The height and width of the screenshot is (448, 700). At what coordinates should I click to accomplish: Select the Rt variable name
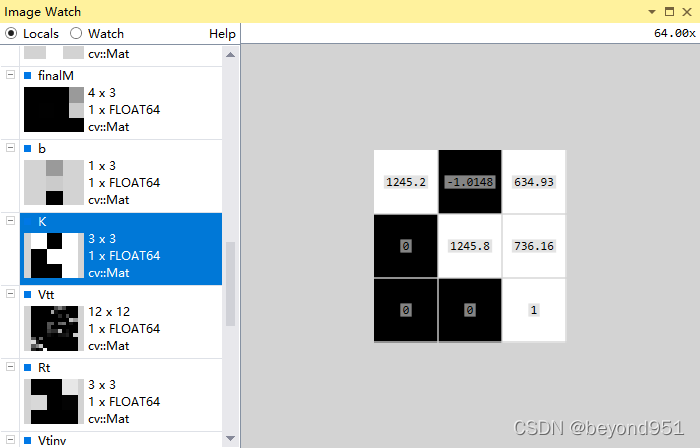tap(44, 367)
